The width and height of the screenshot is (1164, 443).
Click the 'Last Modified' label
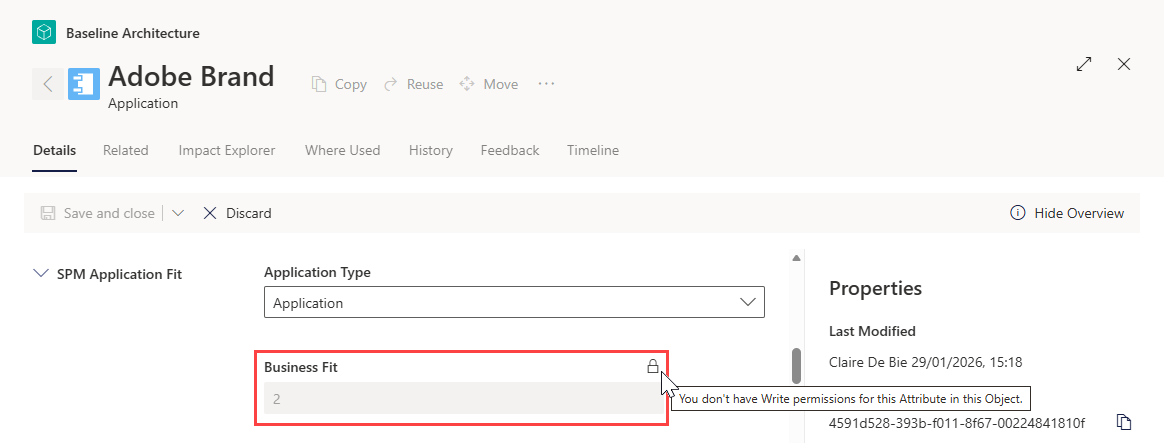tap(872, 331)
